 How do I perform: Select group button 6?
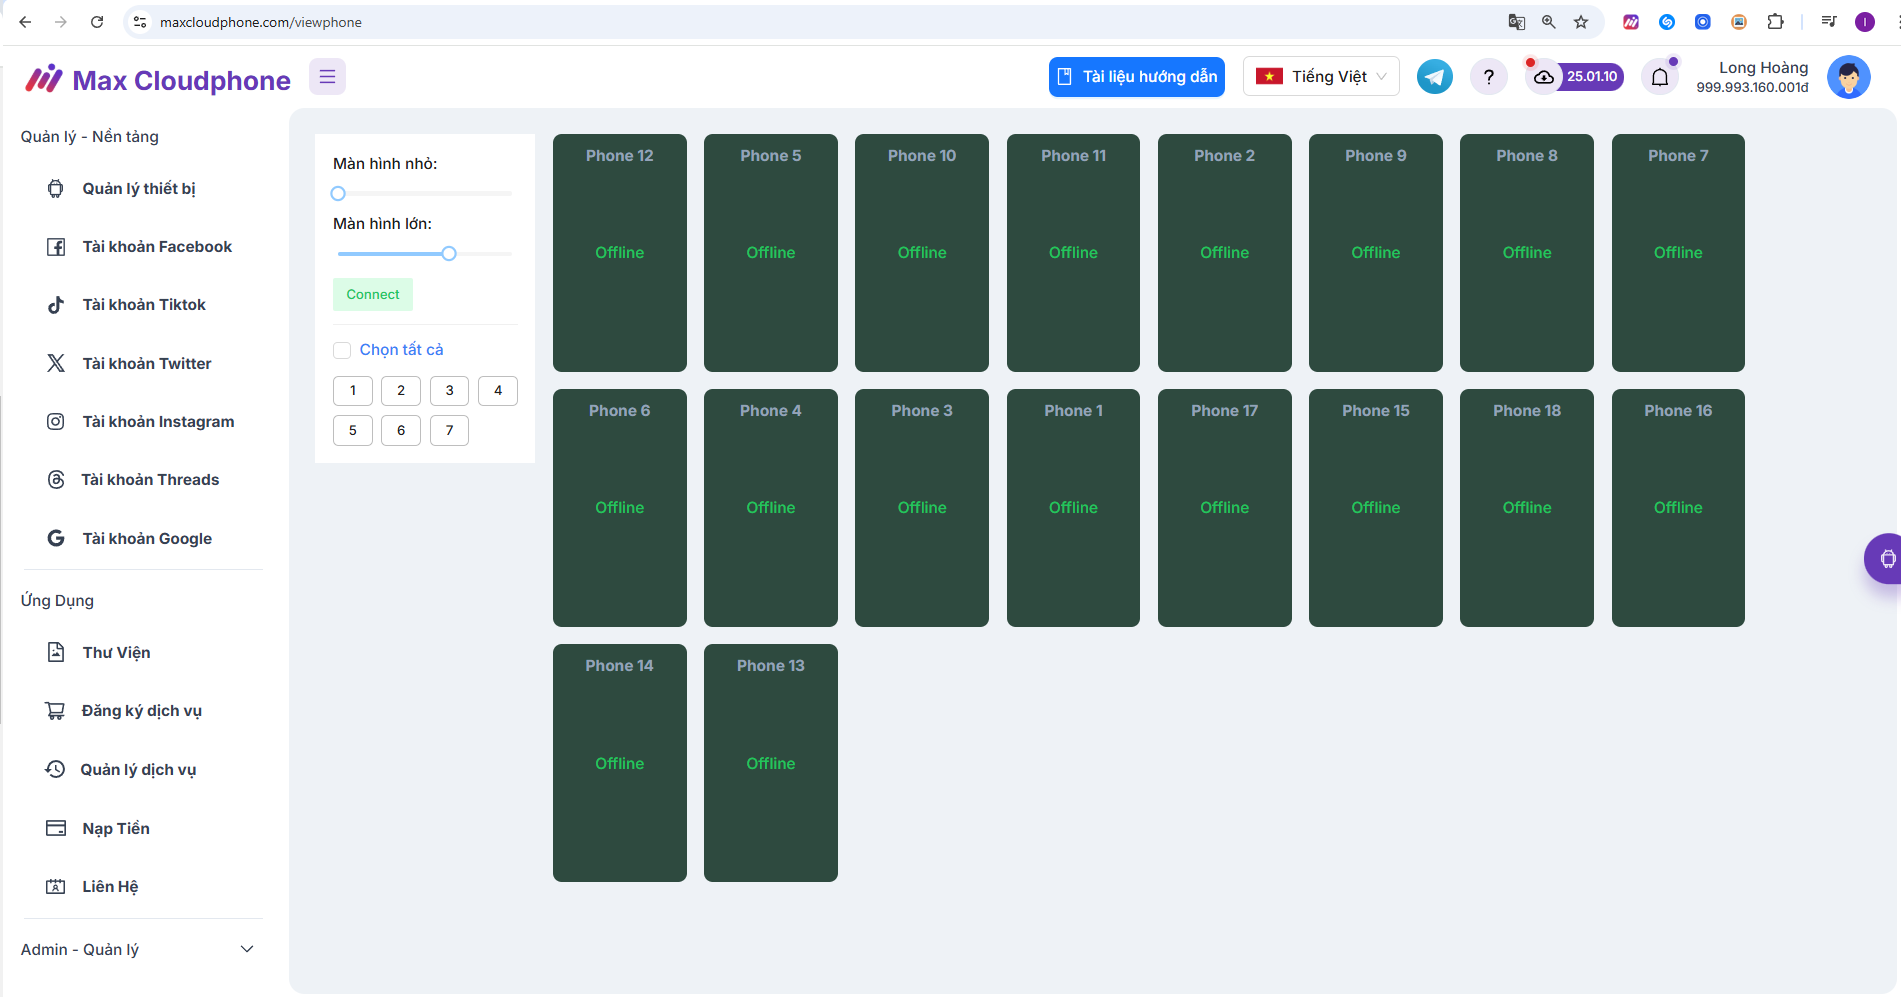401,431
